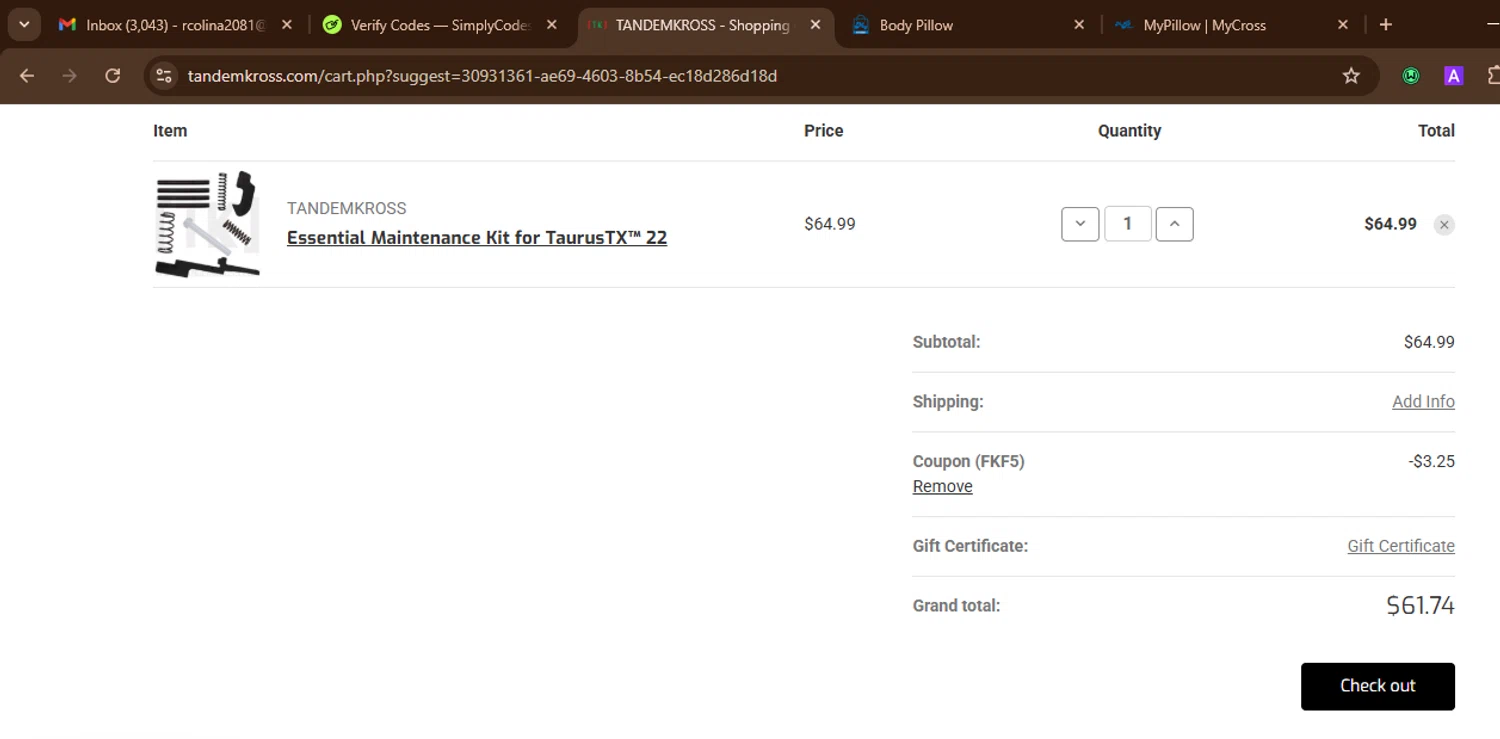The image size is (1500, 739).
Task: Decrease the item quantity
Action: tap(1080, 224)
